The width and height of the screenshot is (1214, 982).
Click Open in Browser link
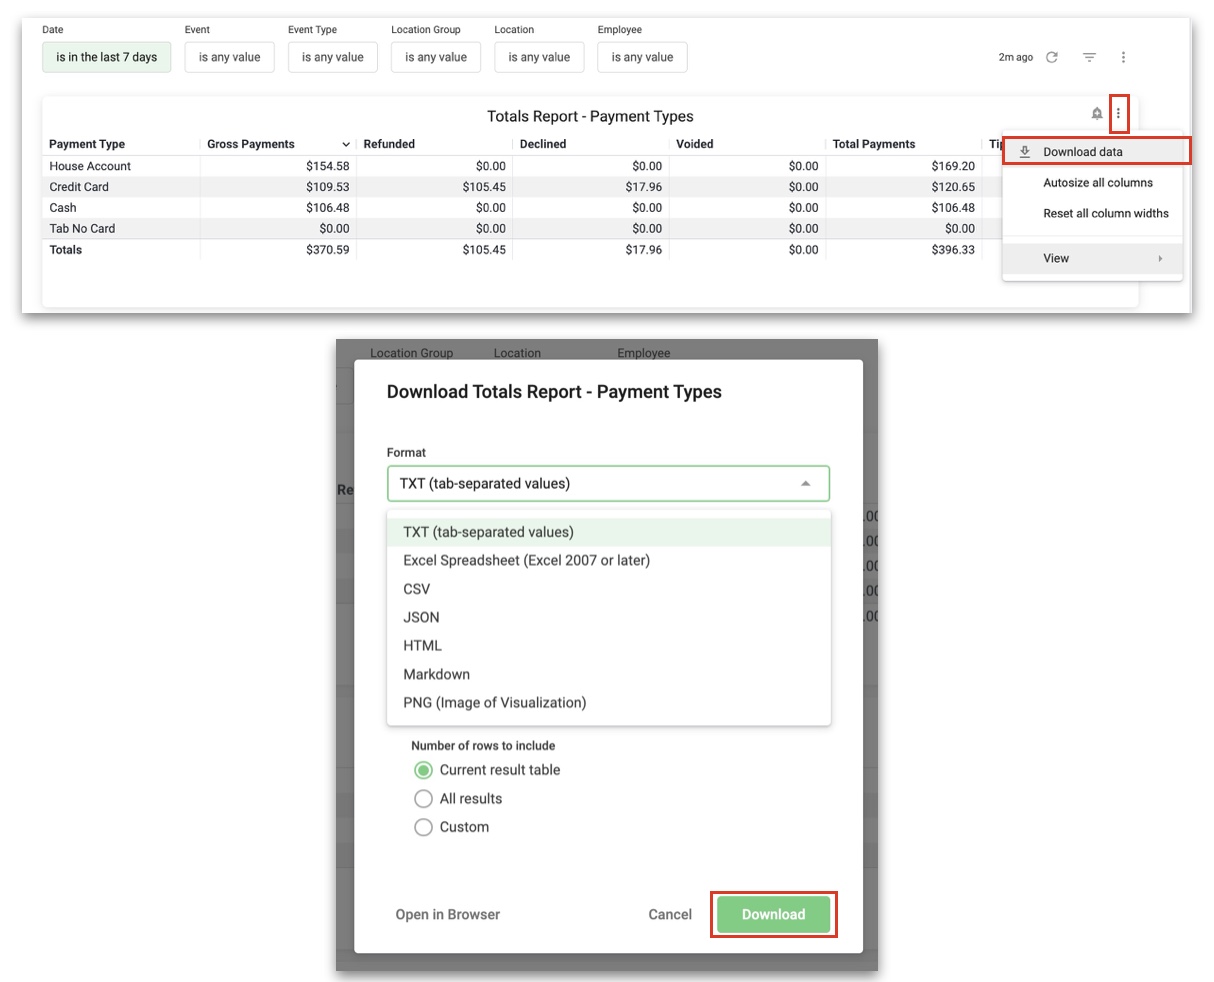[x=448, y=915]
